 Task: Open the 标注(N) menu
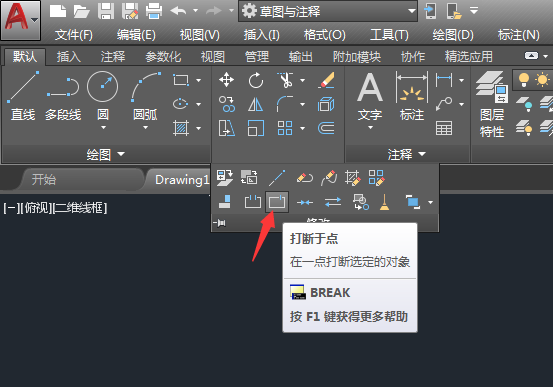pos(518,35)
